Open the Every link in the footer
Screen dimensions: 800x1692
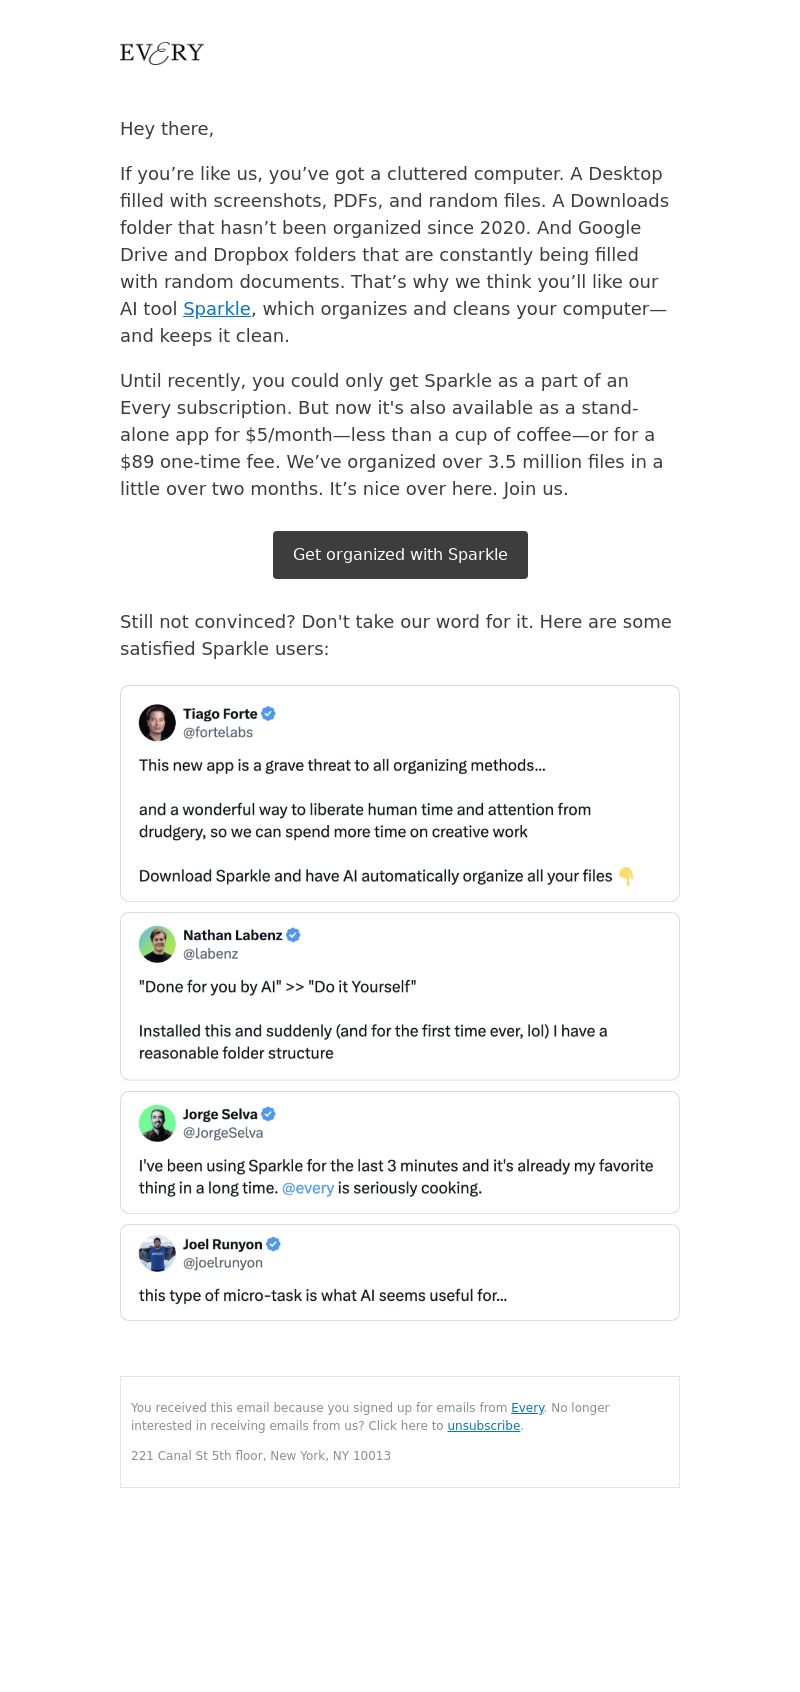527,1408
